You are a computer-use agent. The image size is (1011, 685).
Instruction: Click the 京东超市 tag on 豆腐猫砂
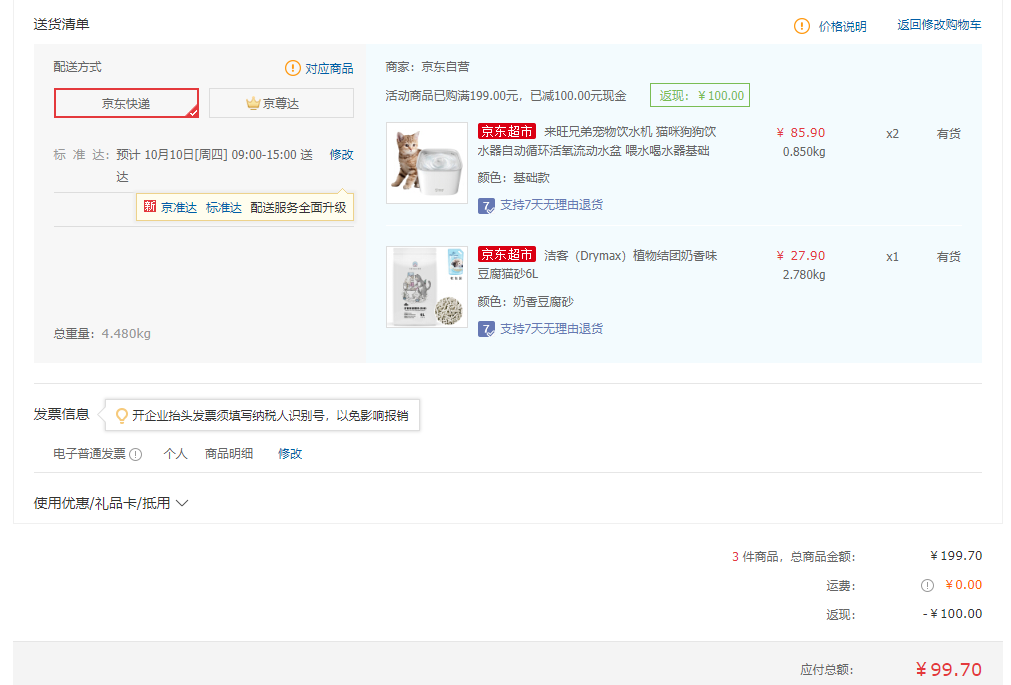(x=507, y=255)
